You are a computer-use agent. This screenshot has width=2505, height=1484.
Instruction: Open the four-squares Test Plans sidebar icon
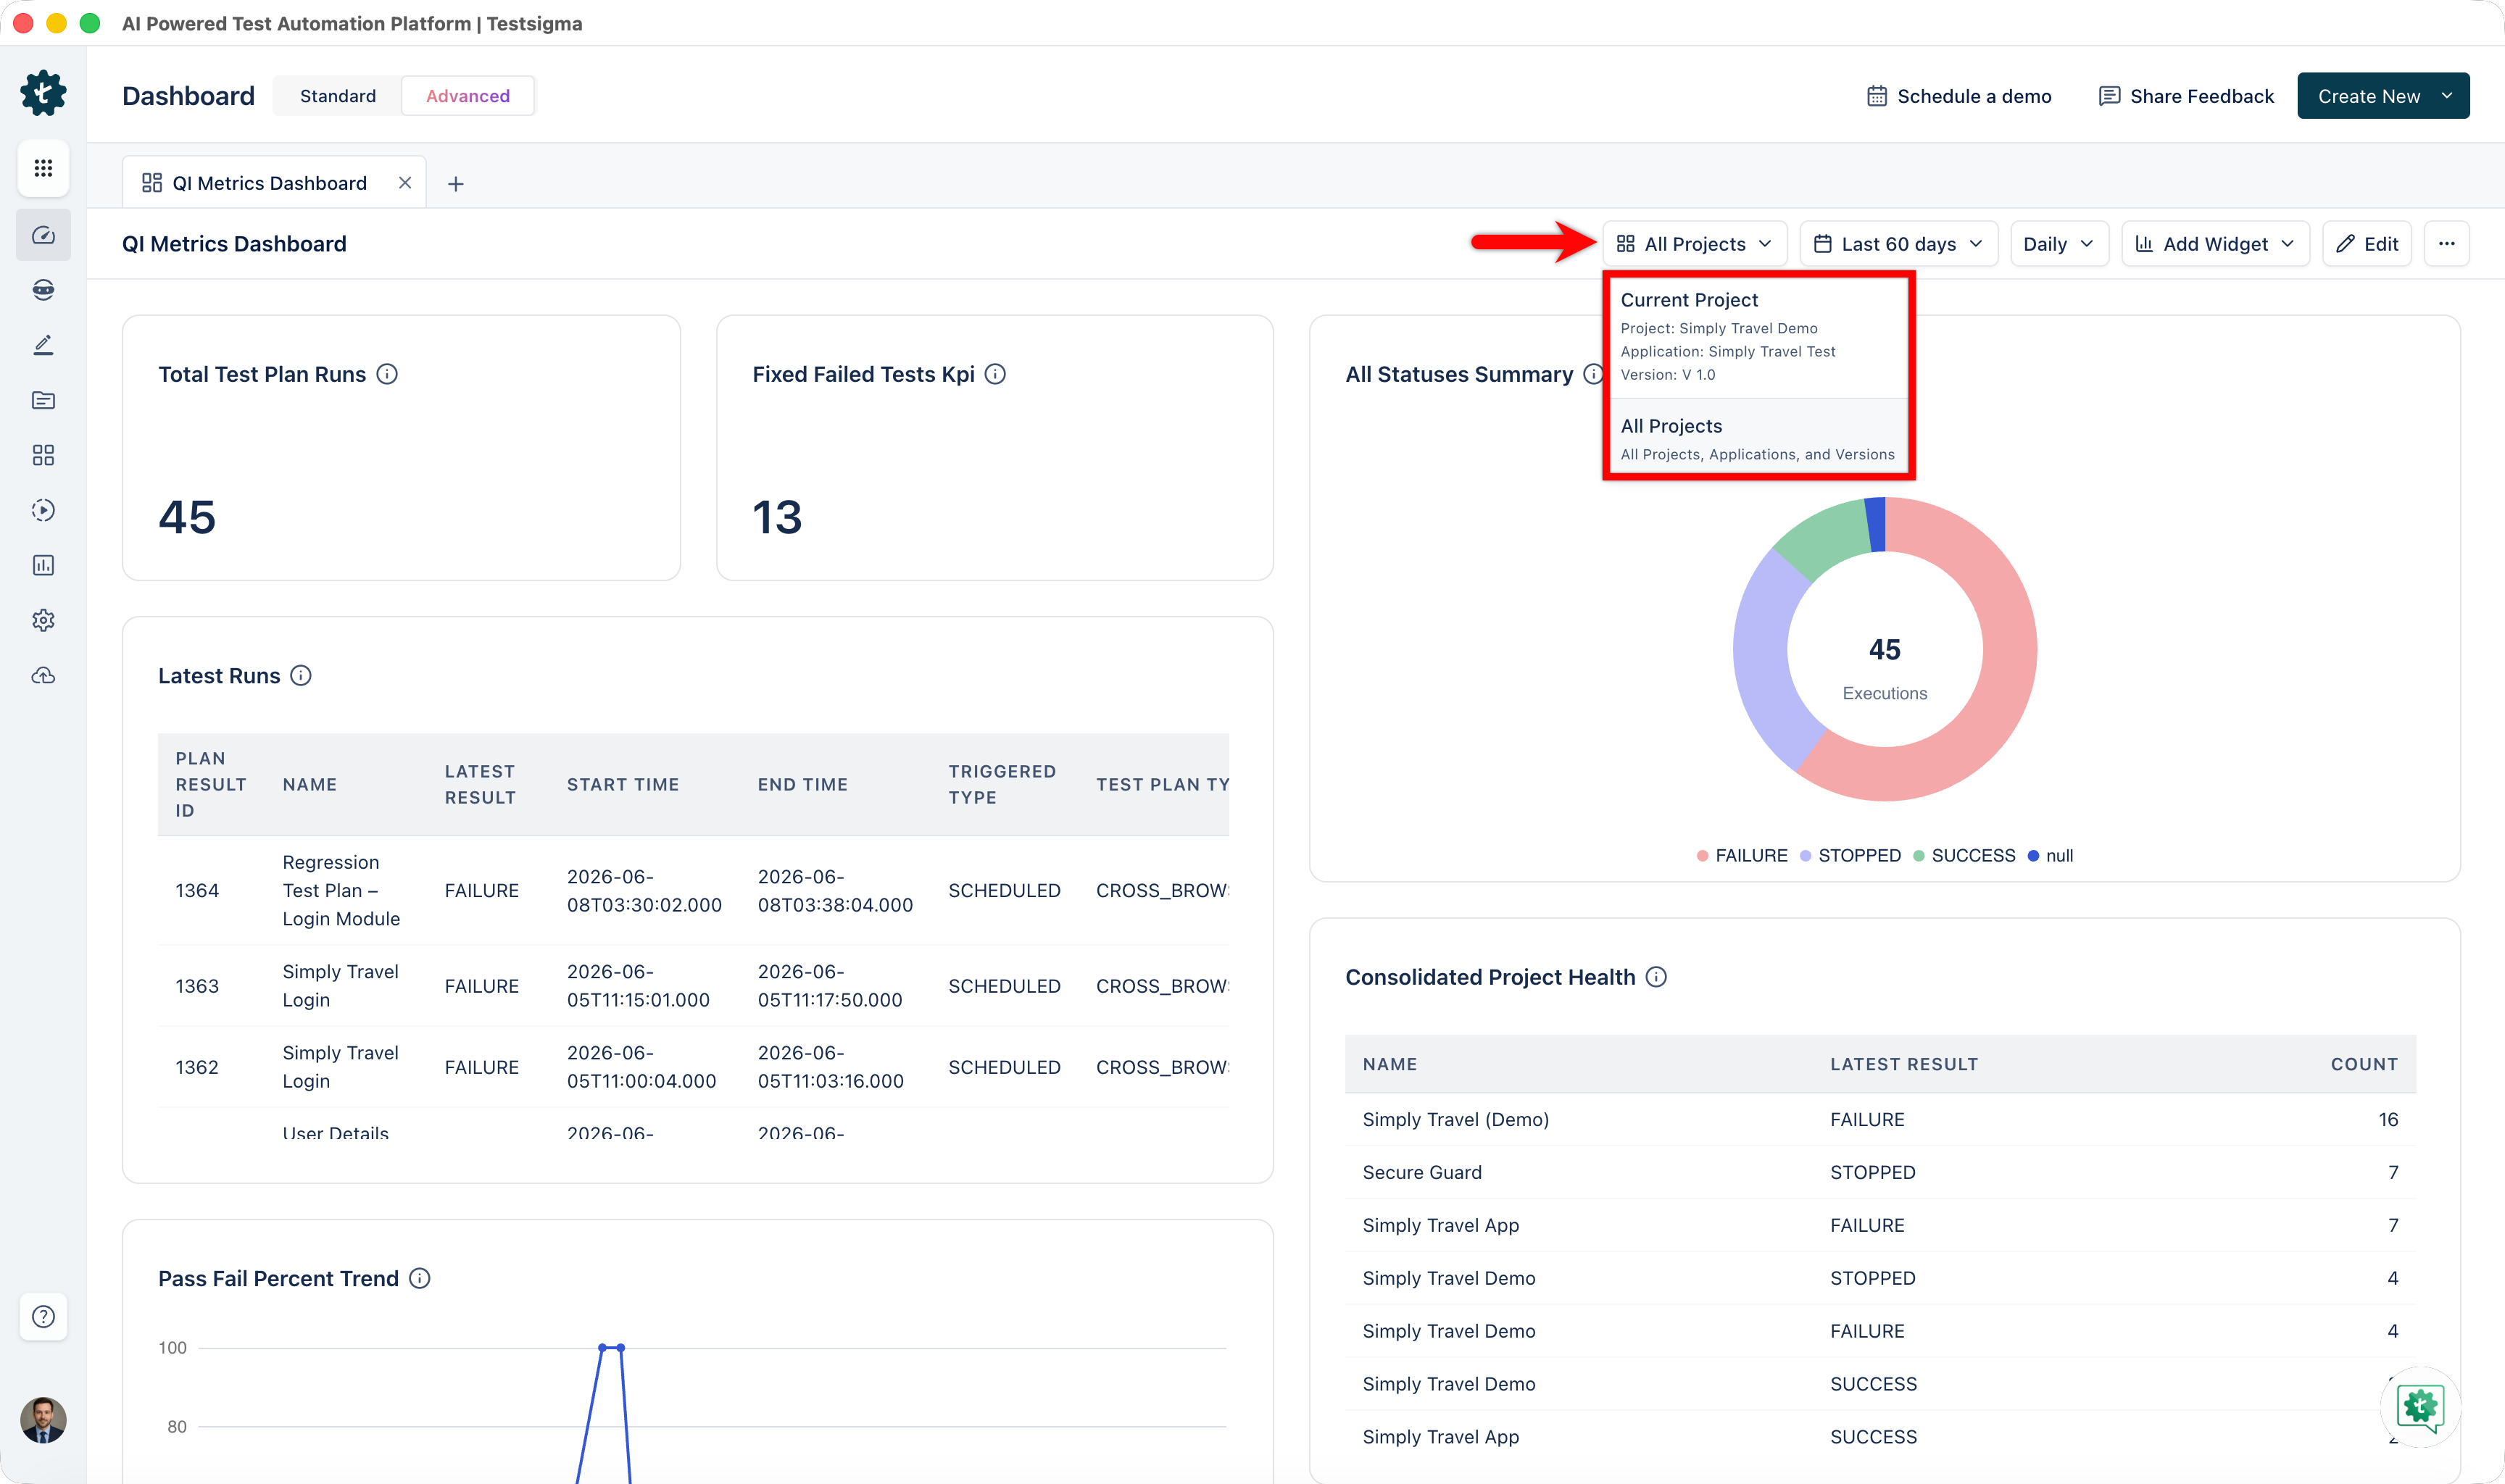[43, 455]
